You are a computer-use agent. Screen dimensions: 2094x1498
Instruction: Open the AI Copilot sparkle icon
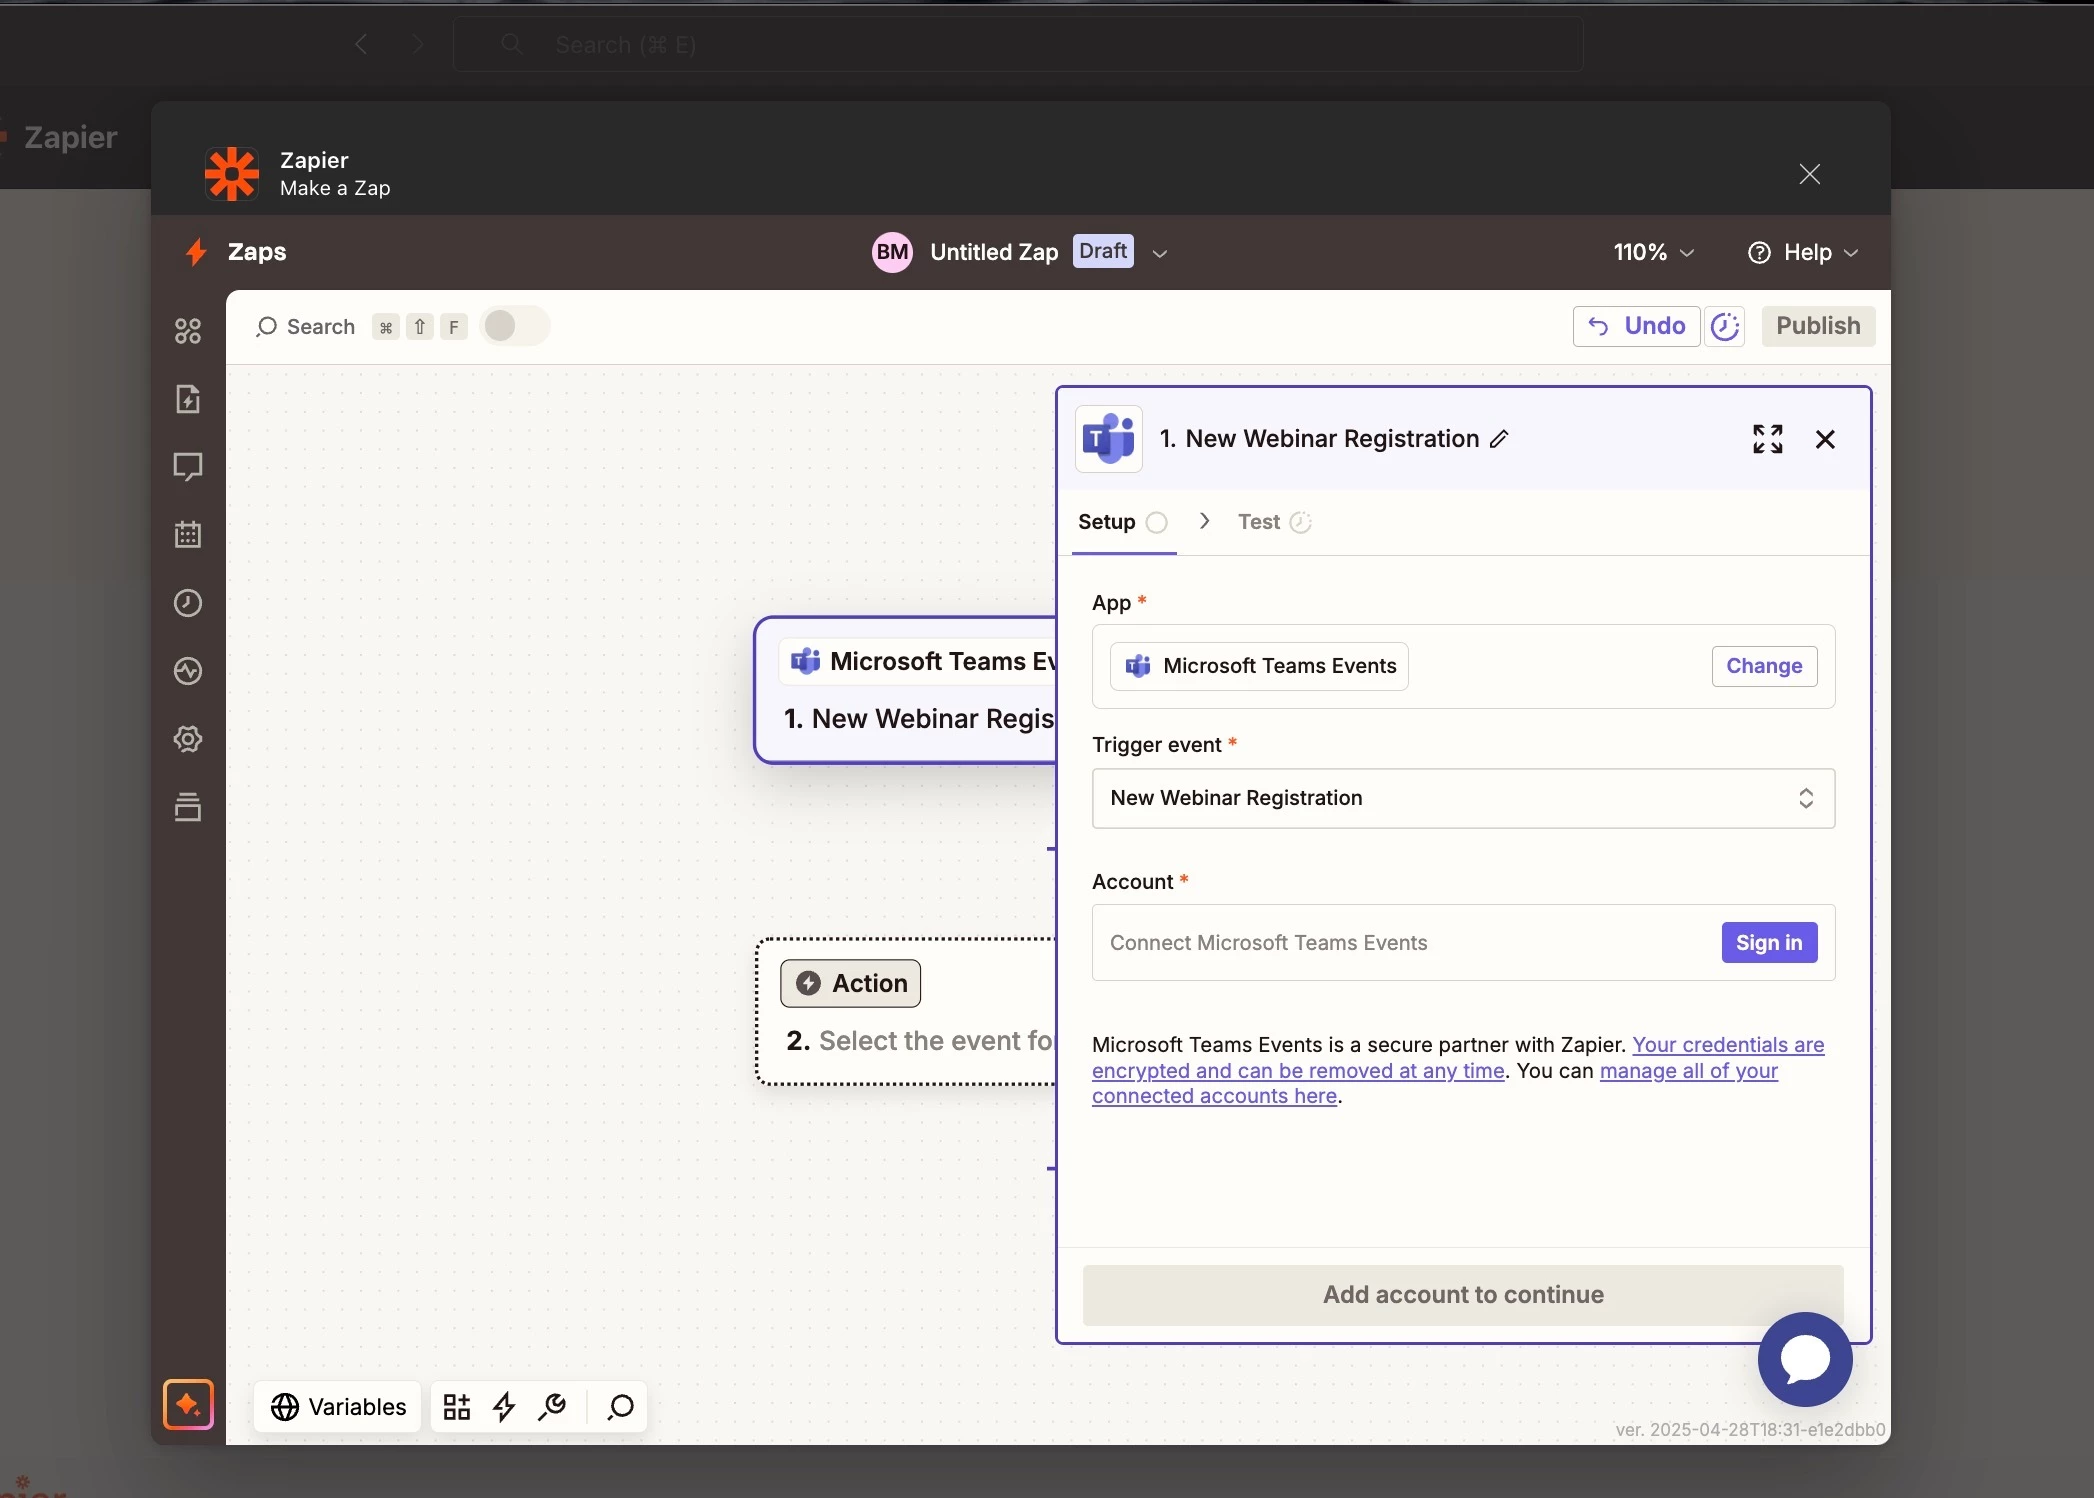point(188,1405)
